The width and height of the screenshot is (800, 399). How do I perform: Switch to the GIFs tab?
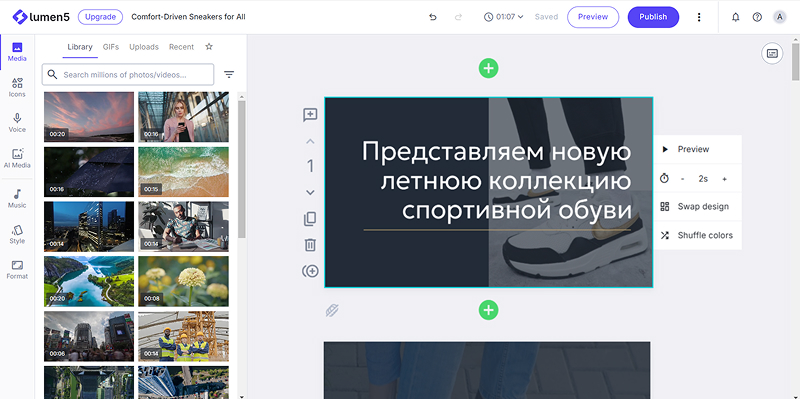coord(111,47)
